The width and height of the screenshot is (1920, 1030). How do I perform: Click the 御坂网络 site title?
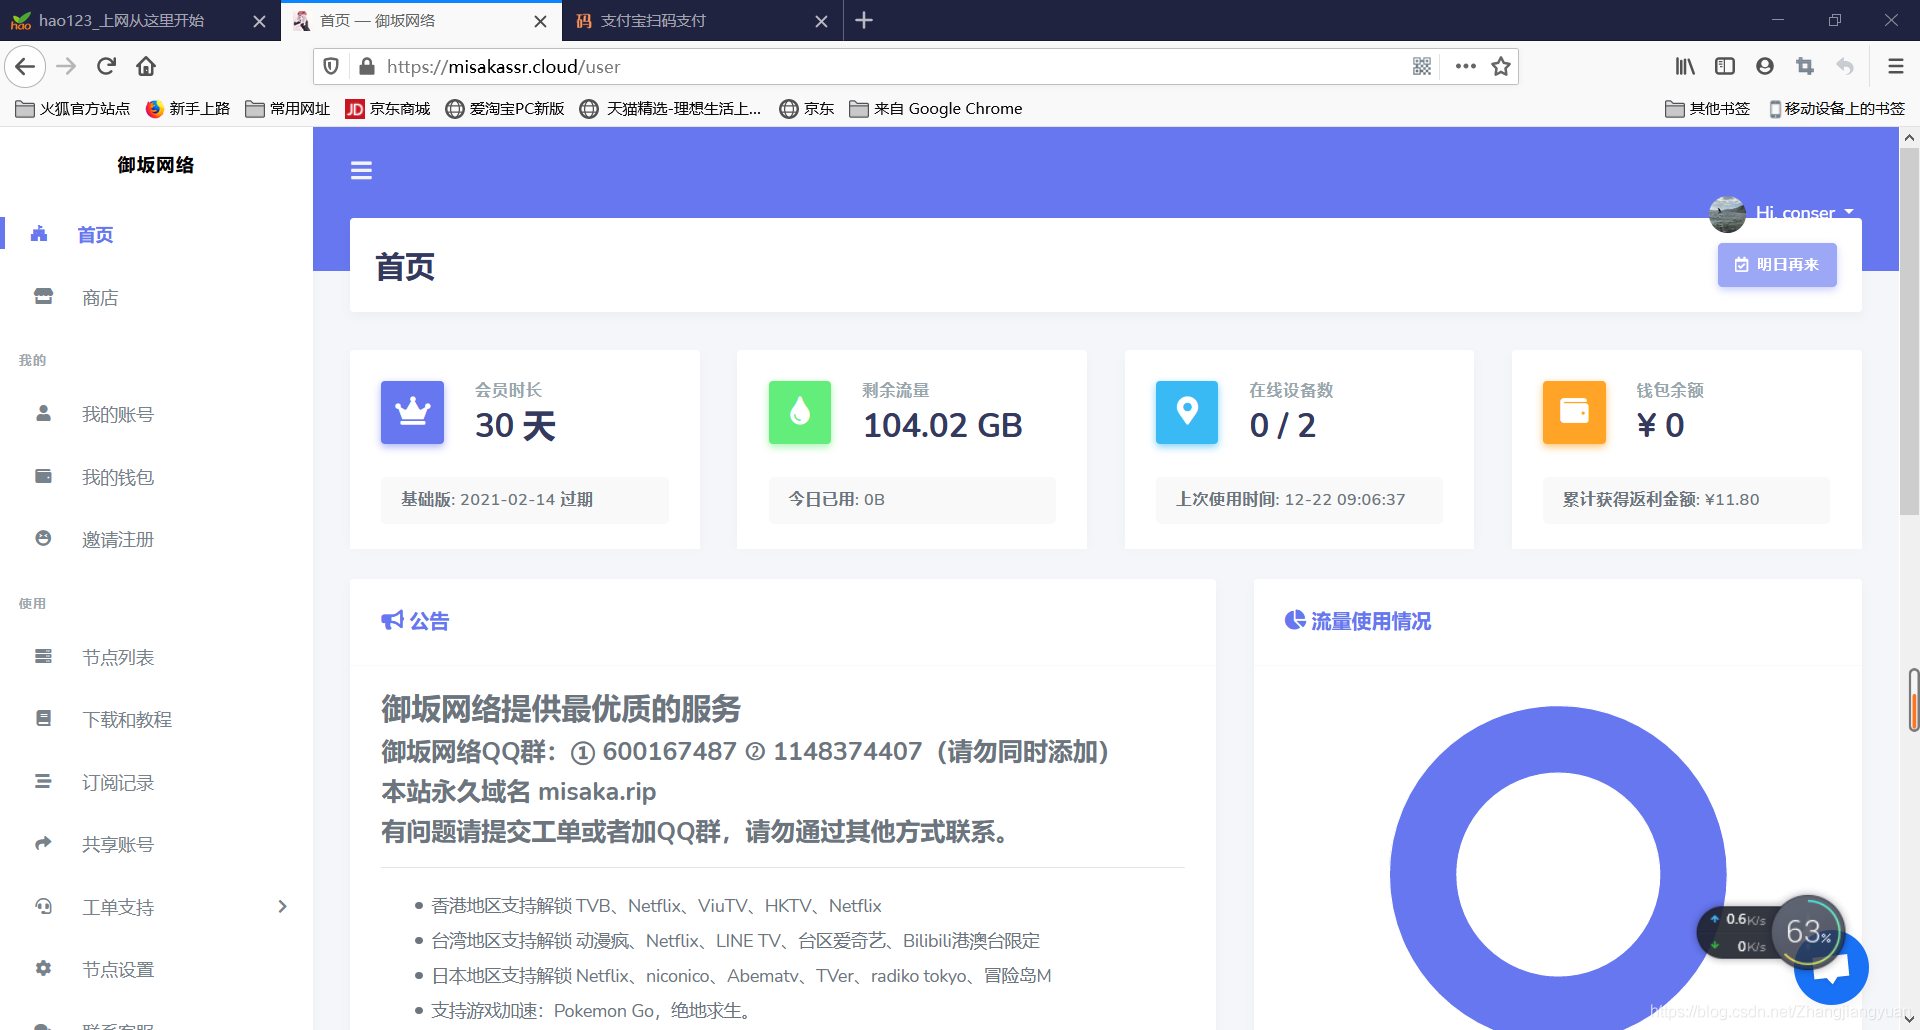point(156,165)
